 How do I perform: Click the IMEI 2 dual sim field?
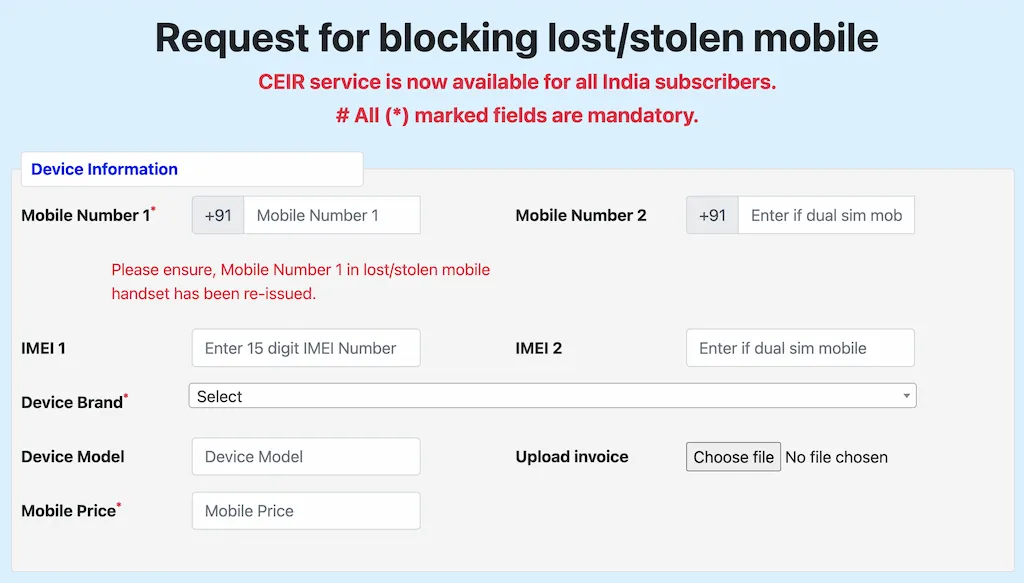799,348
